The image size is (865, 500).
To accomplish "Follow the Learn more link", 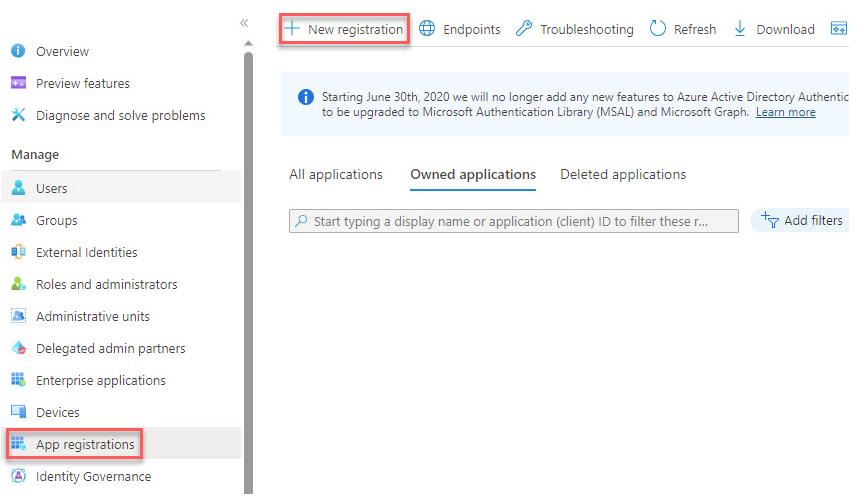I will [x=786, y=112].
